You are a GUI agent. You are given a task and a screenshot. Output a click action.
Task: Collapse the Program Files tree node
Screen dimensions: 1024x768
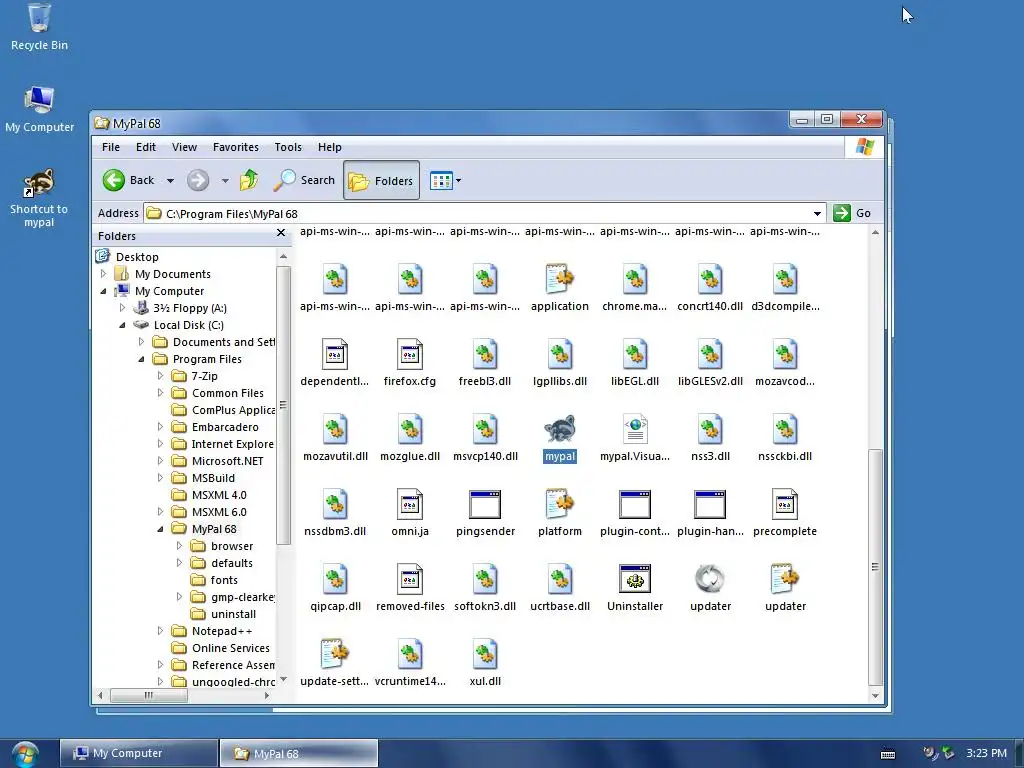coord(141,359)
